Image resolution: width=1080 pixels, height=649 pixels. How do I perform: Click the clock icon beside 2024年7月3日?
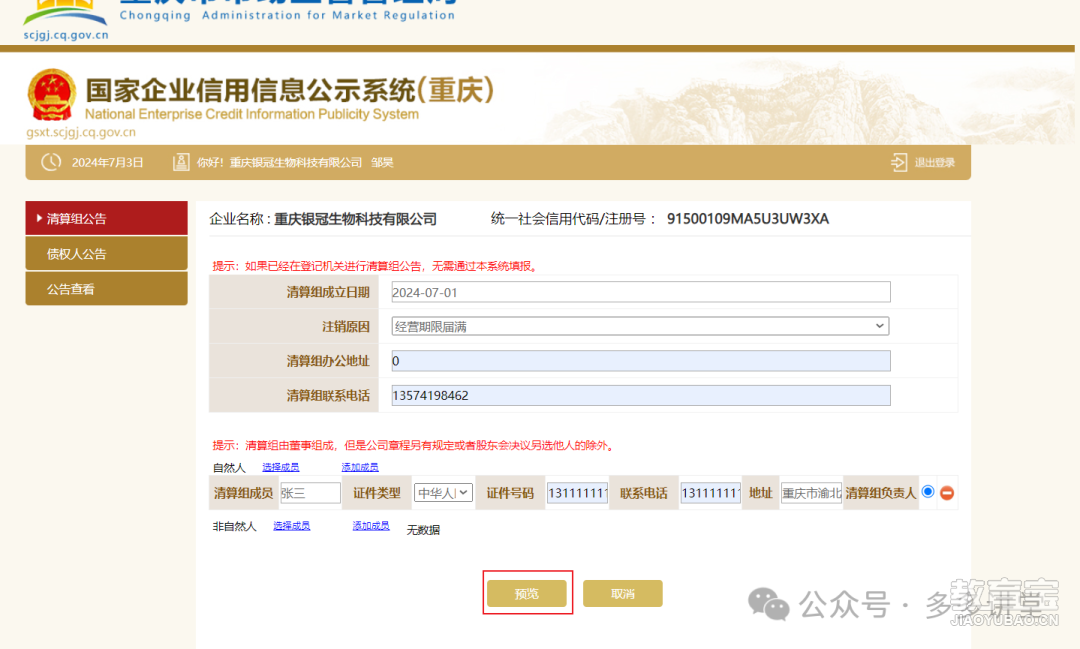click(51, 162)
